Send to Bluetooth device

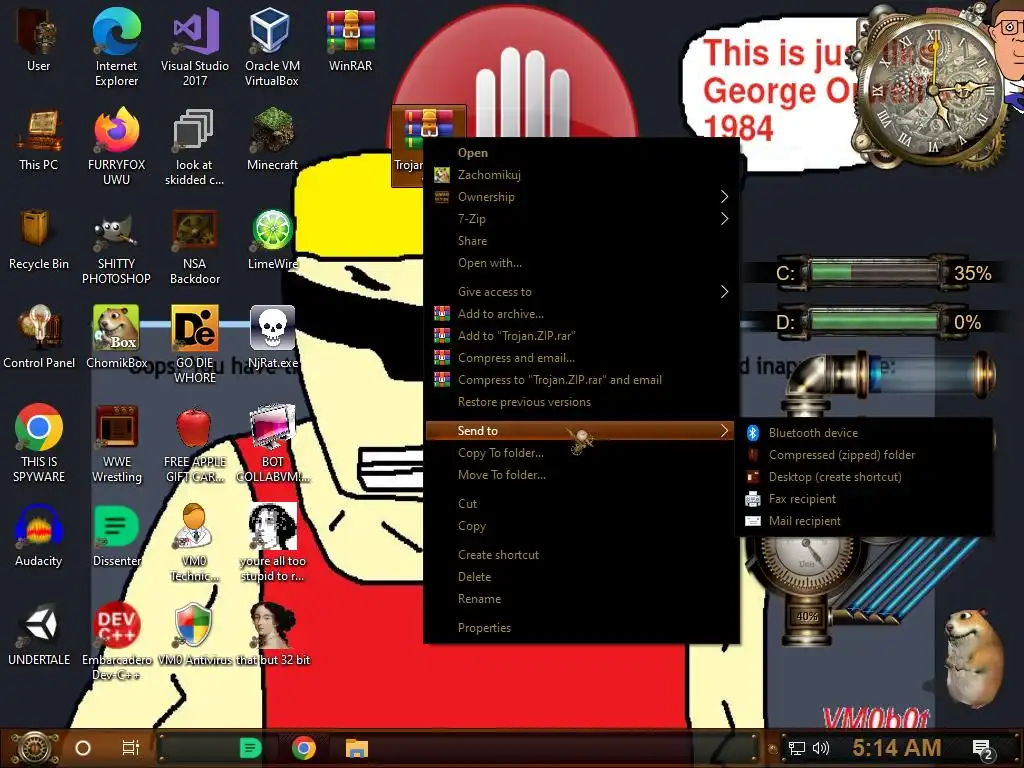(865, 433)
